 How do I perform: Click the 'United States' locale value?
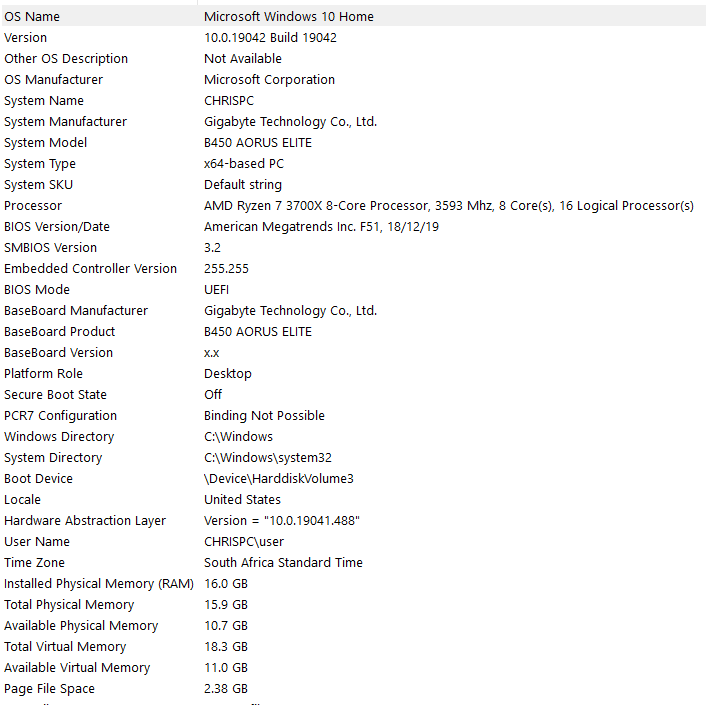pyautogui.click(x=242, y=500)
